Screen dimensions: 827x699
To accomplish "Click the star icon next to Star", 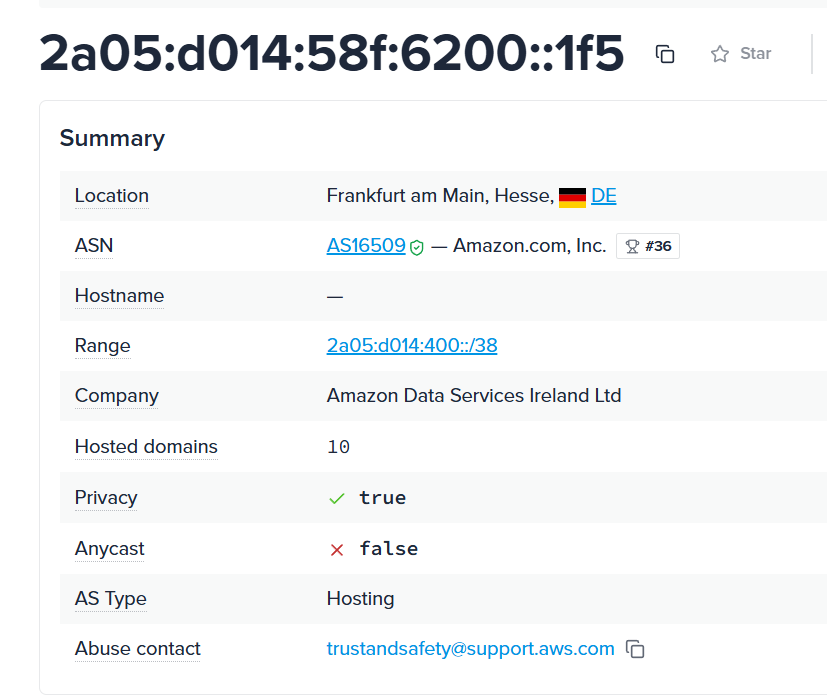I will 720,54.
